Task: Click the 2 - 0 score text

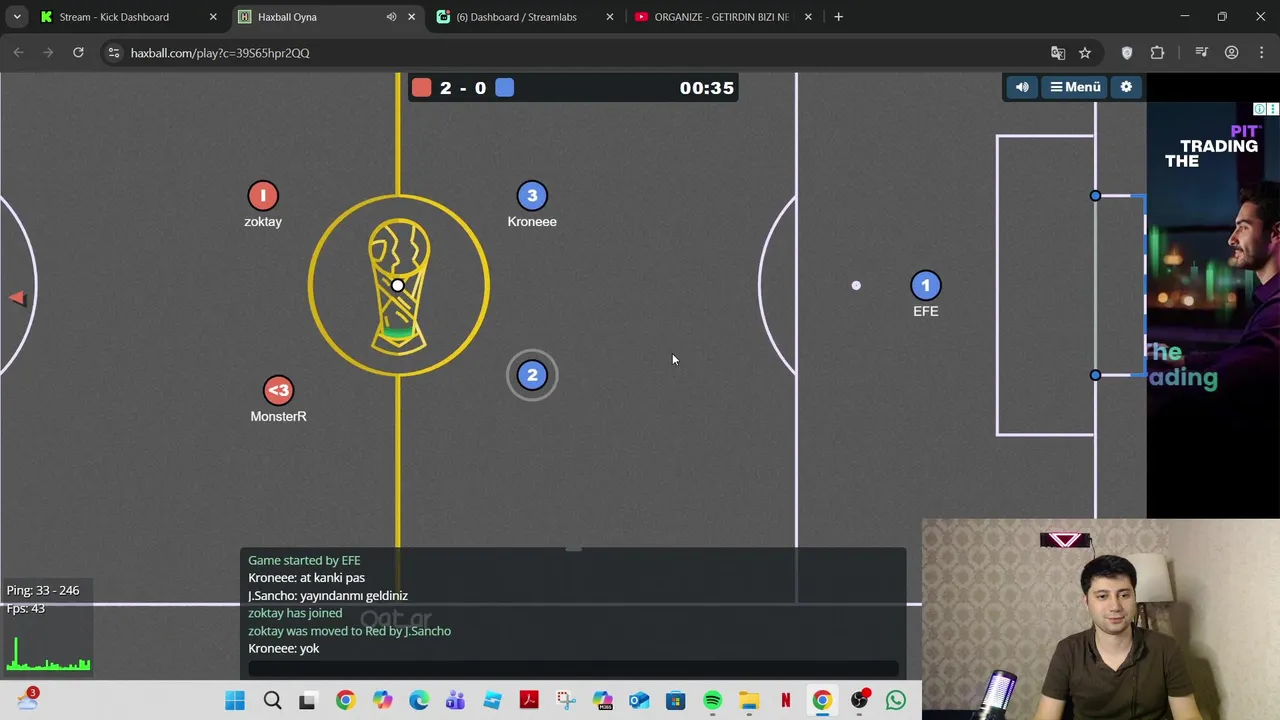Action: point(463,88)
